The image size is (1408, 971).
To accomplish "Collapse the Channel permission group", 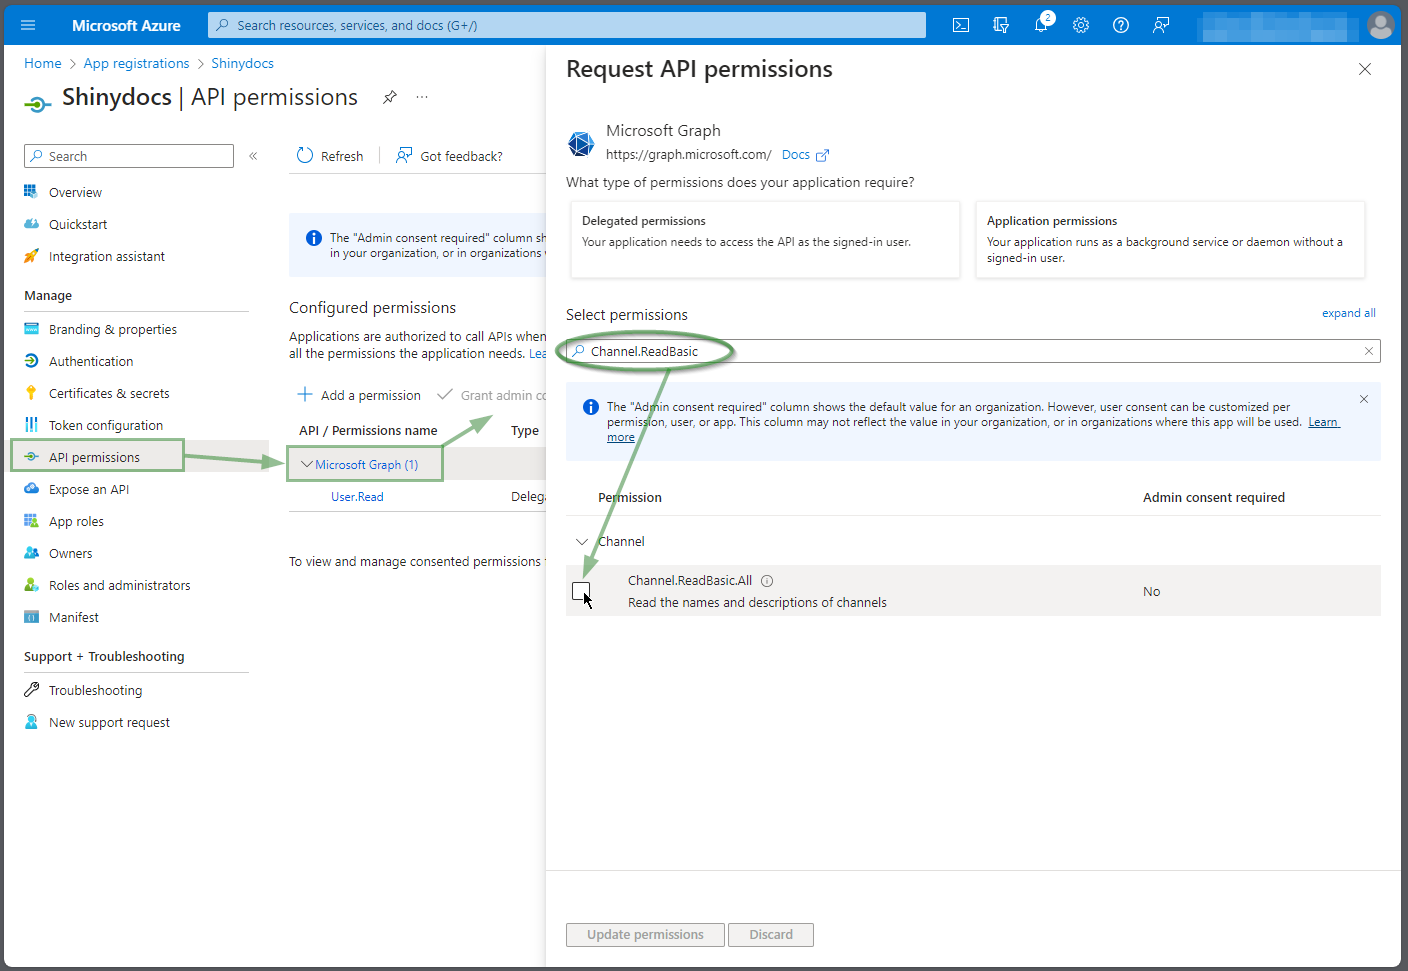I will coord(582,542).
